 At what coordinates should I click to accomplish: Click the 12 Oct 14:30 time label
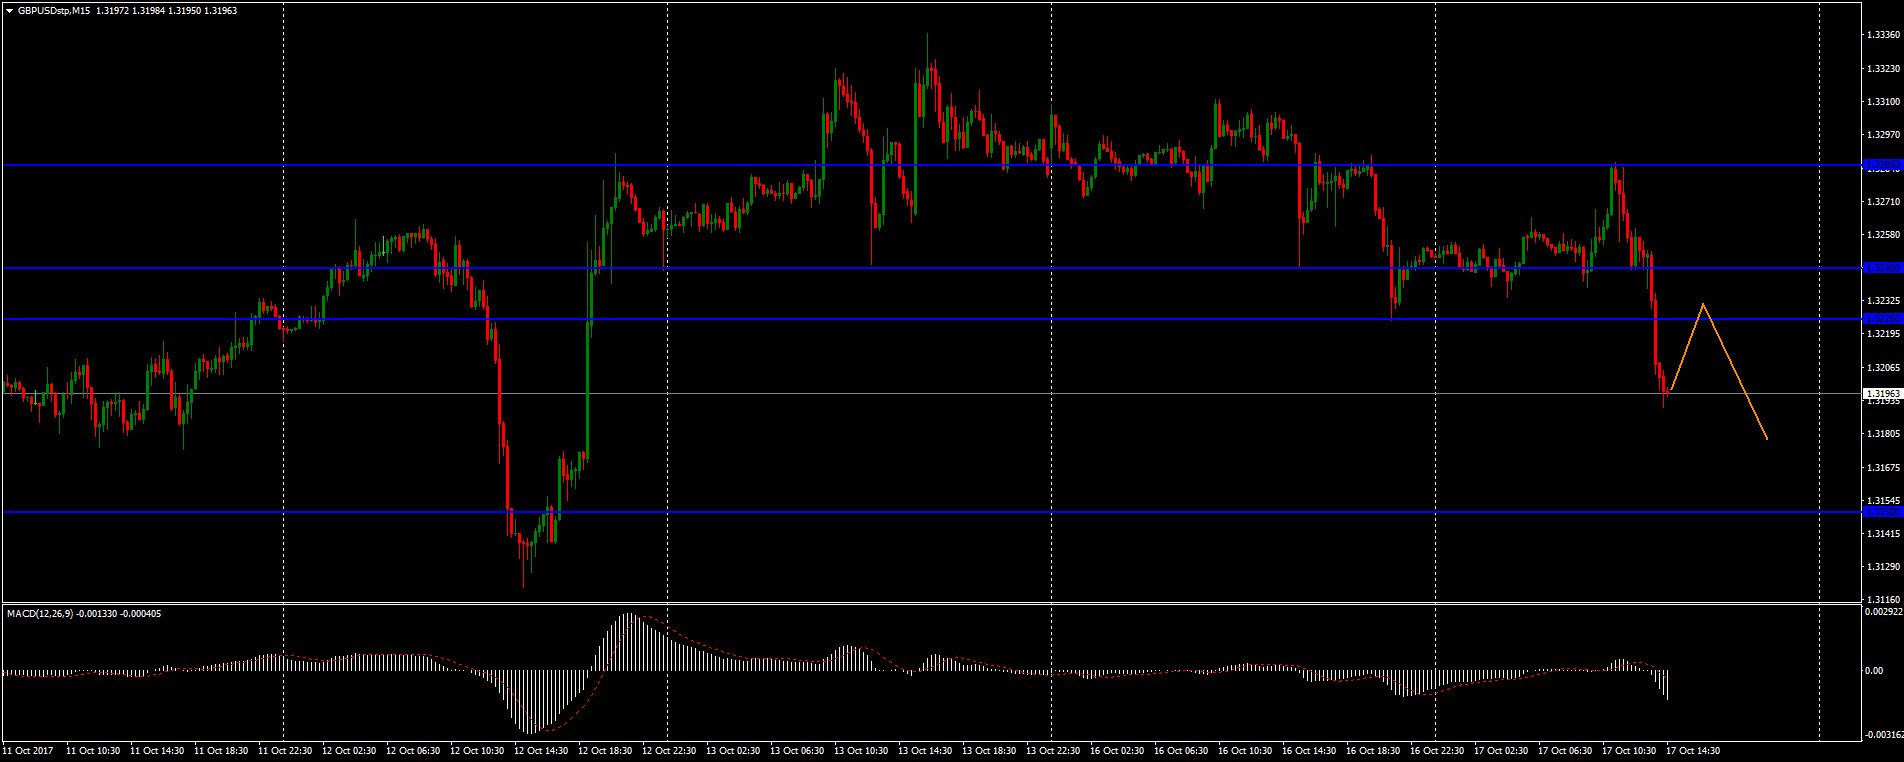point(540,749)
